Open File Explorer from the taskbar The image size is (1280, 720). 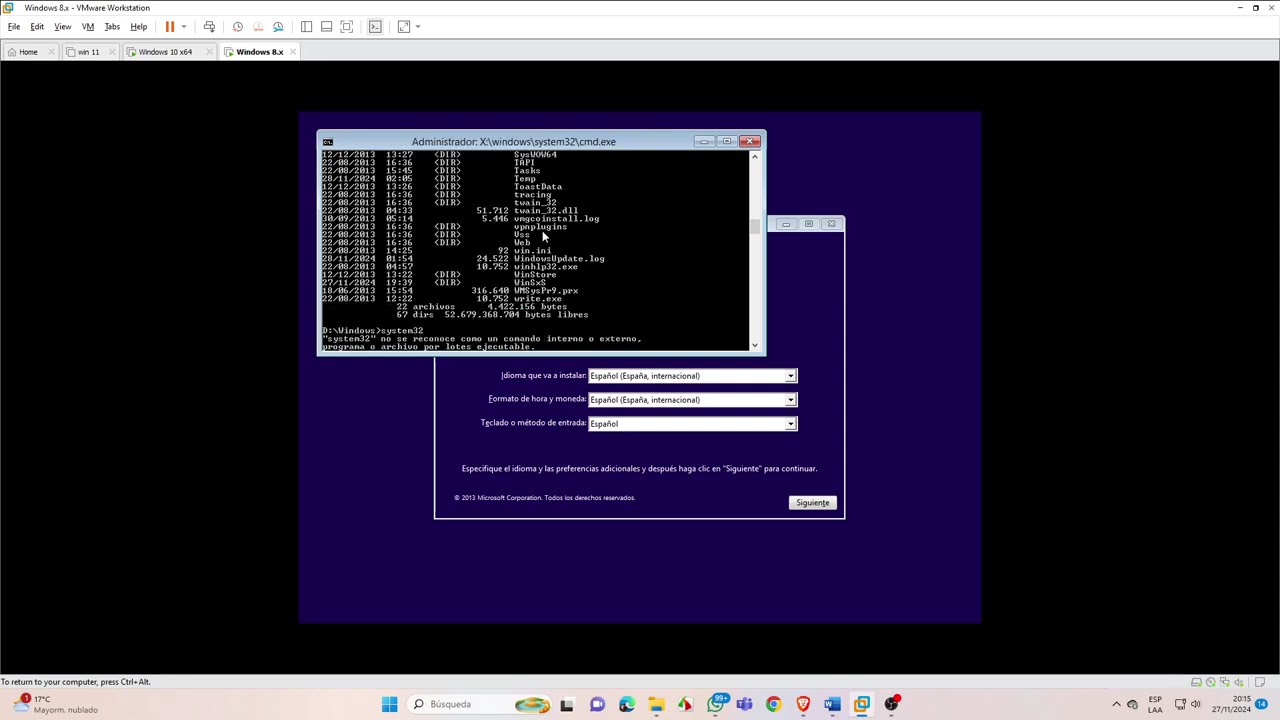point(656,704)
